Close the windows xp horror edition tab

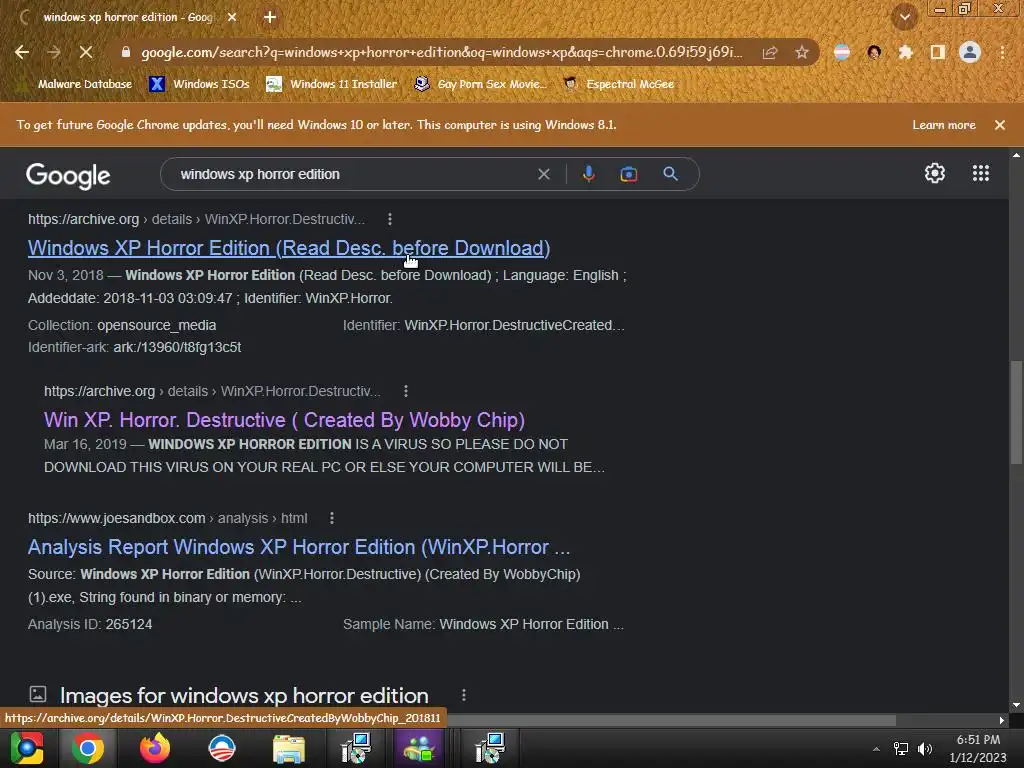coord(232,17)
